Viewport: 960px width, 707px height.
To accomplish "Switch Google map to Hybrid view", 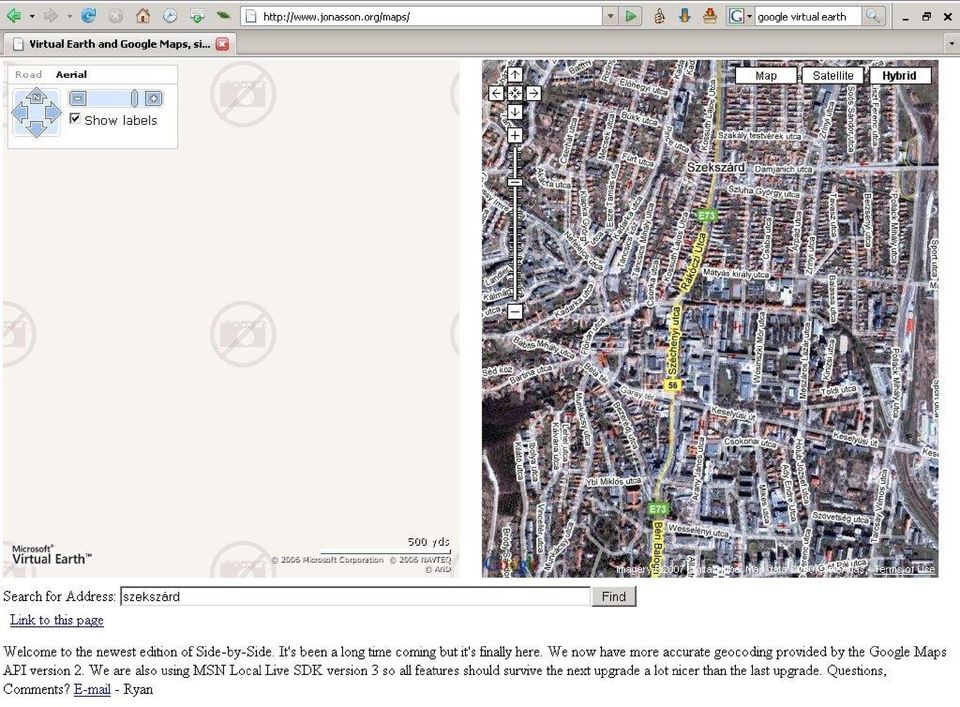I will pos(899,75).
